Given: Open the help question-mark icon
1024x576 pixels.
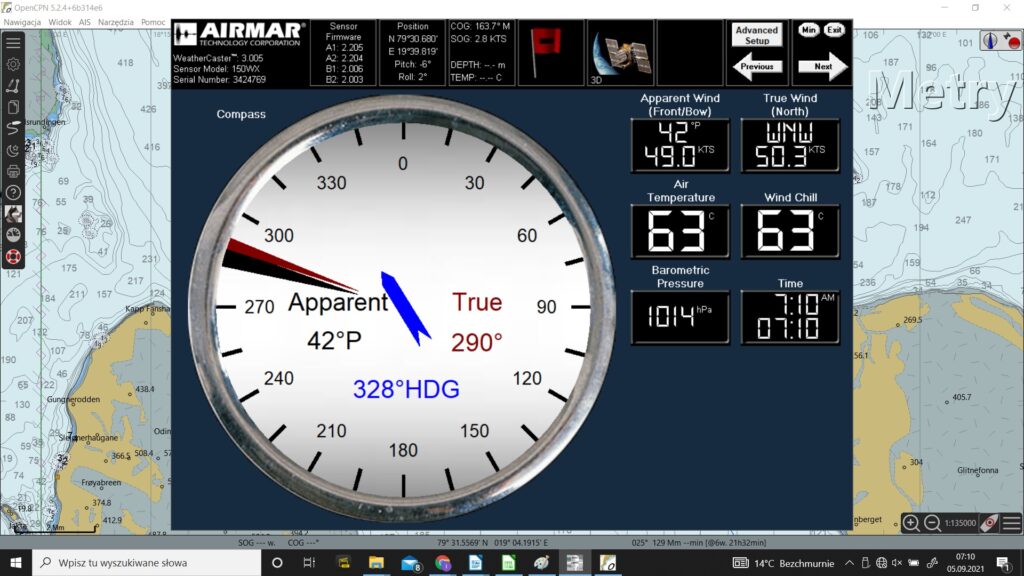Looking at the screenshot, I should point(13,193).
